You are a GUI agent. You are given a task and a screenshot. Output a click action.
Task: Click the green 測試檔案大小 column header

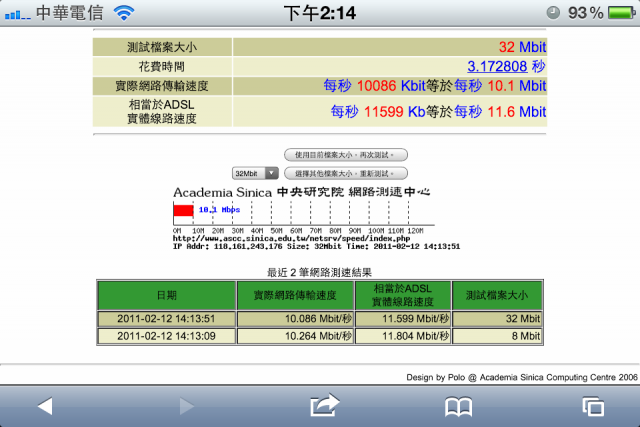point(497,295)
